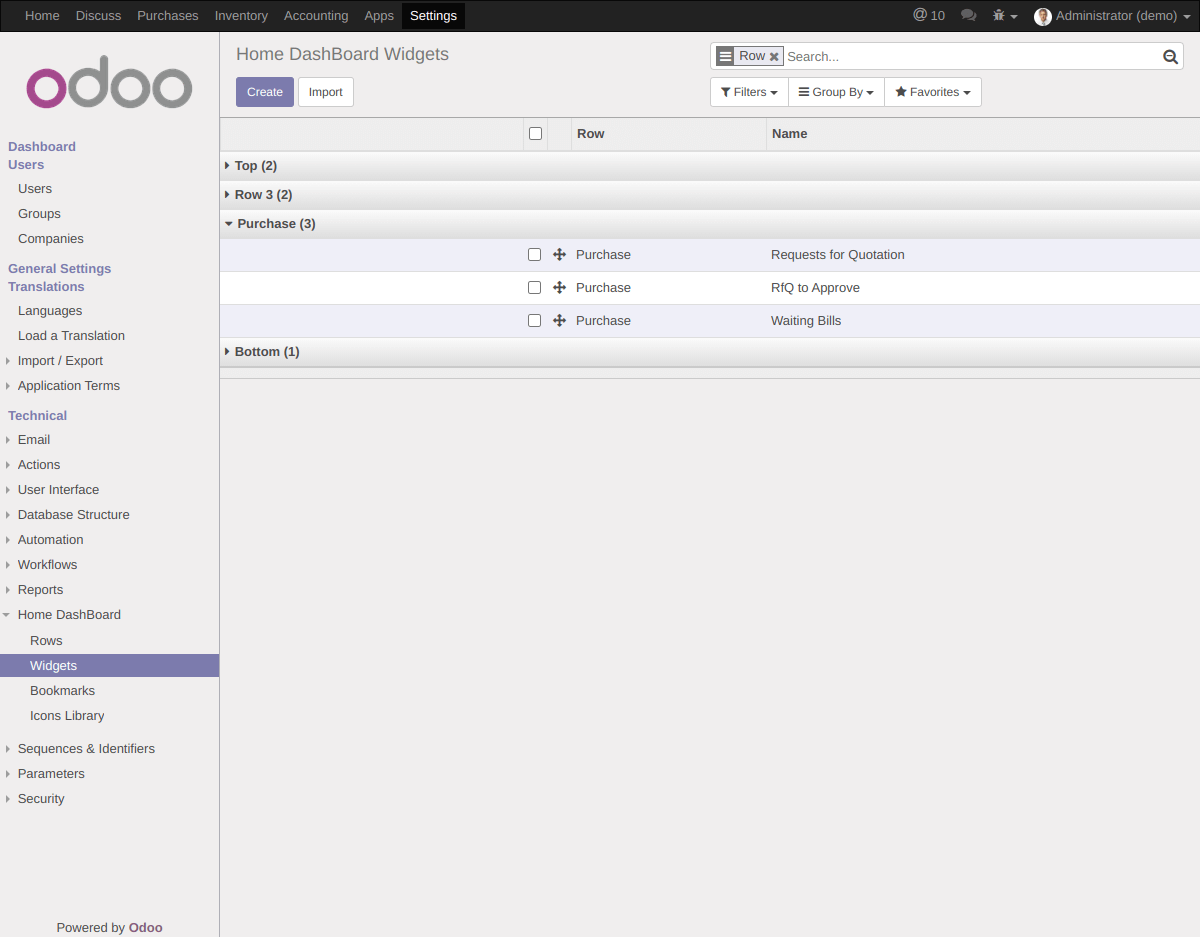Viewport: 1200px width, 937px height.
Task: Click inside the Search input field
Action: [950, 56]
